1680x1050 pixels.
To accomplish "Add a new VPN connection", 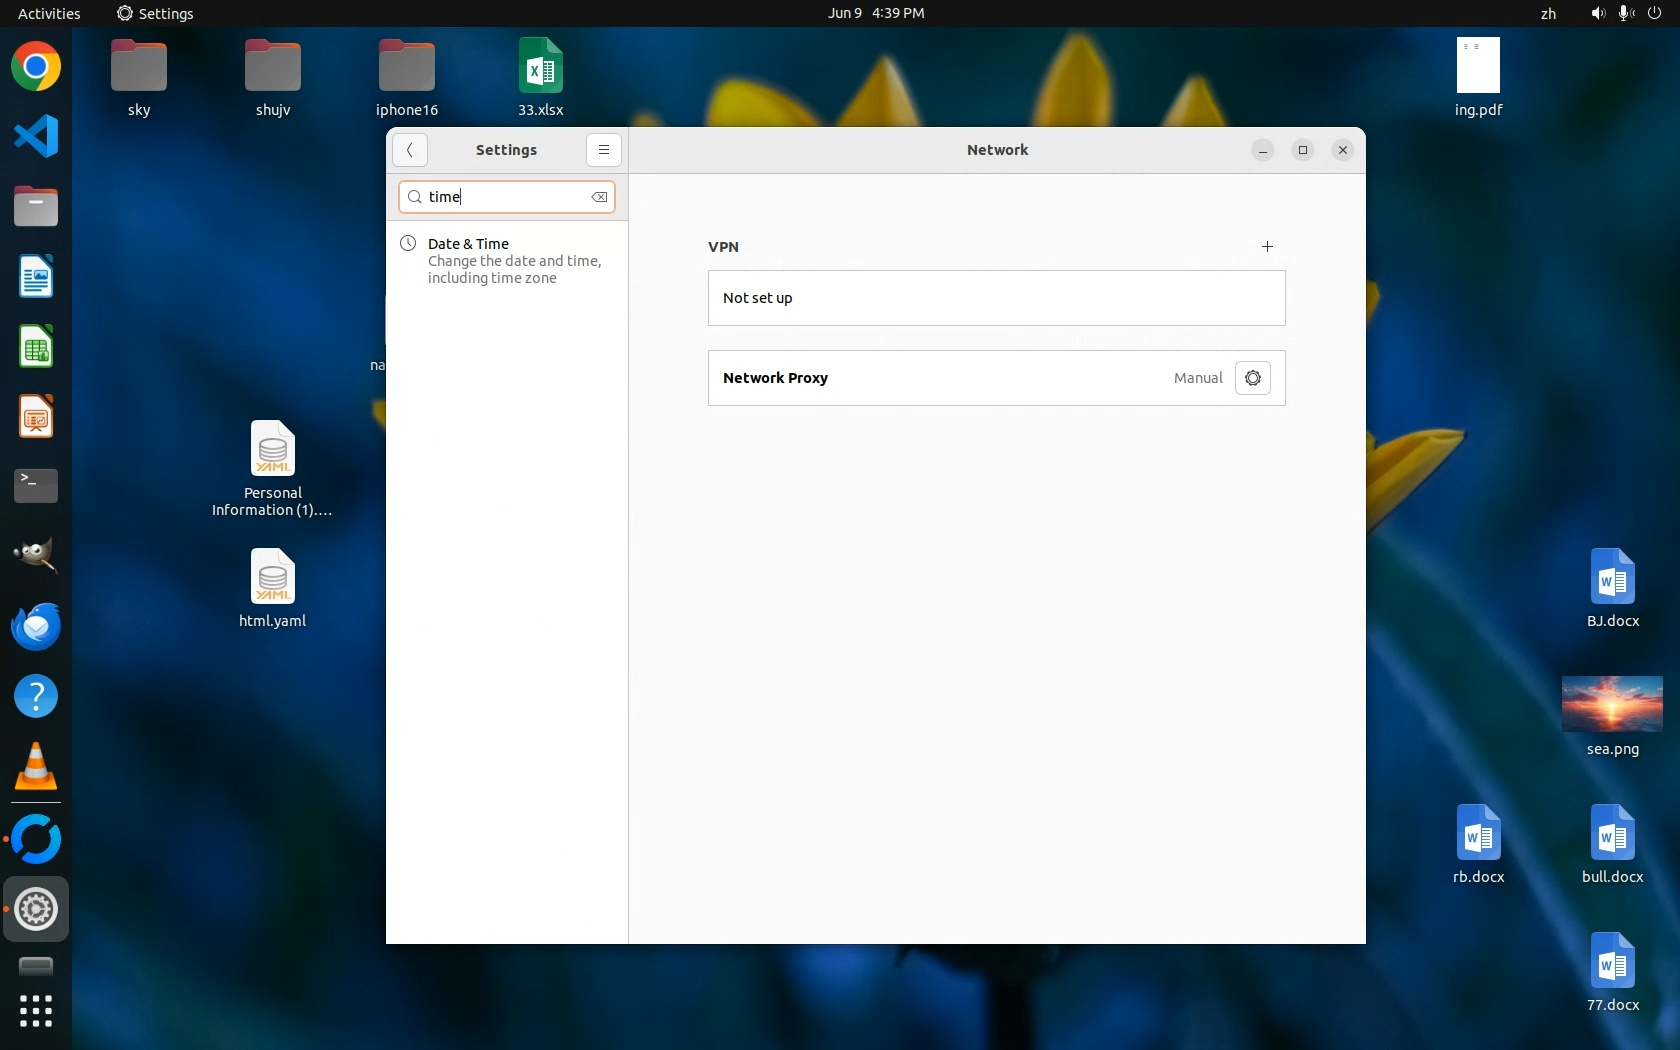I will click(x=1267, y=247).
